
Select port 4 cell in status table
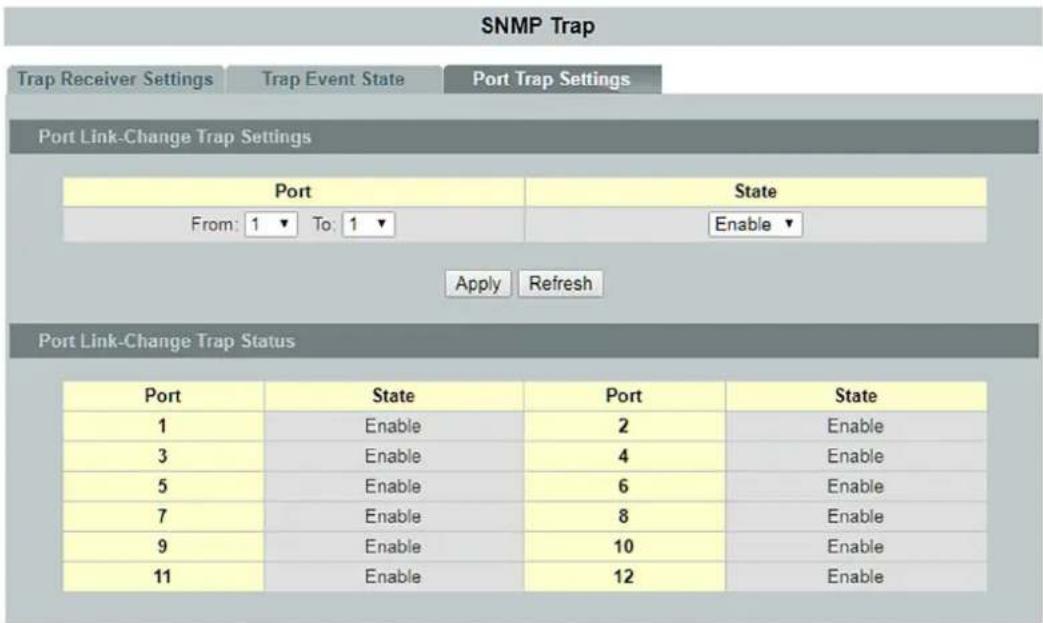624,456
